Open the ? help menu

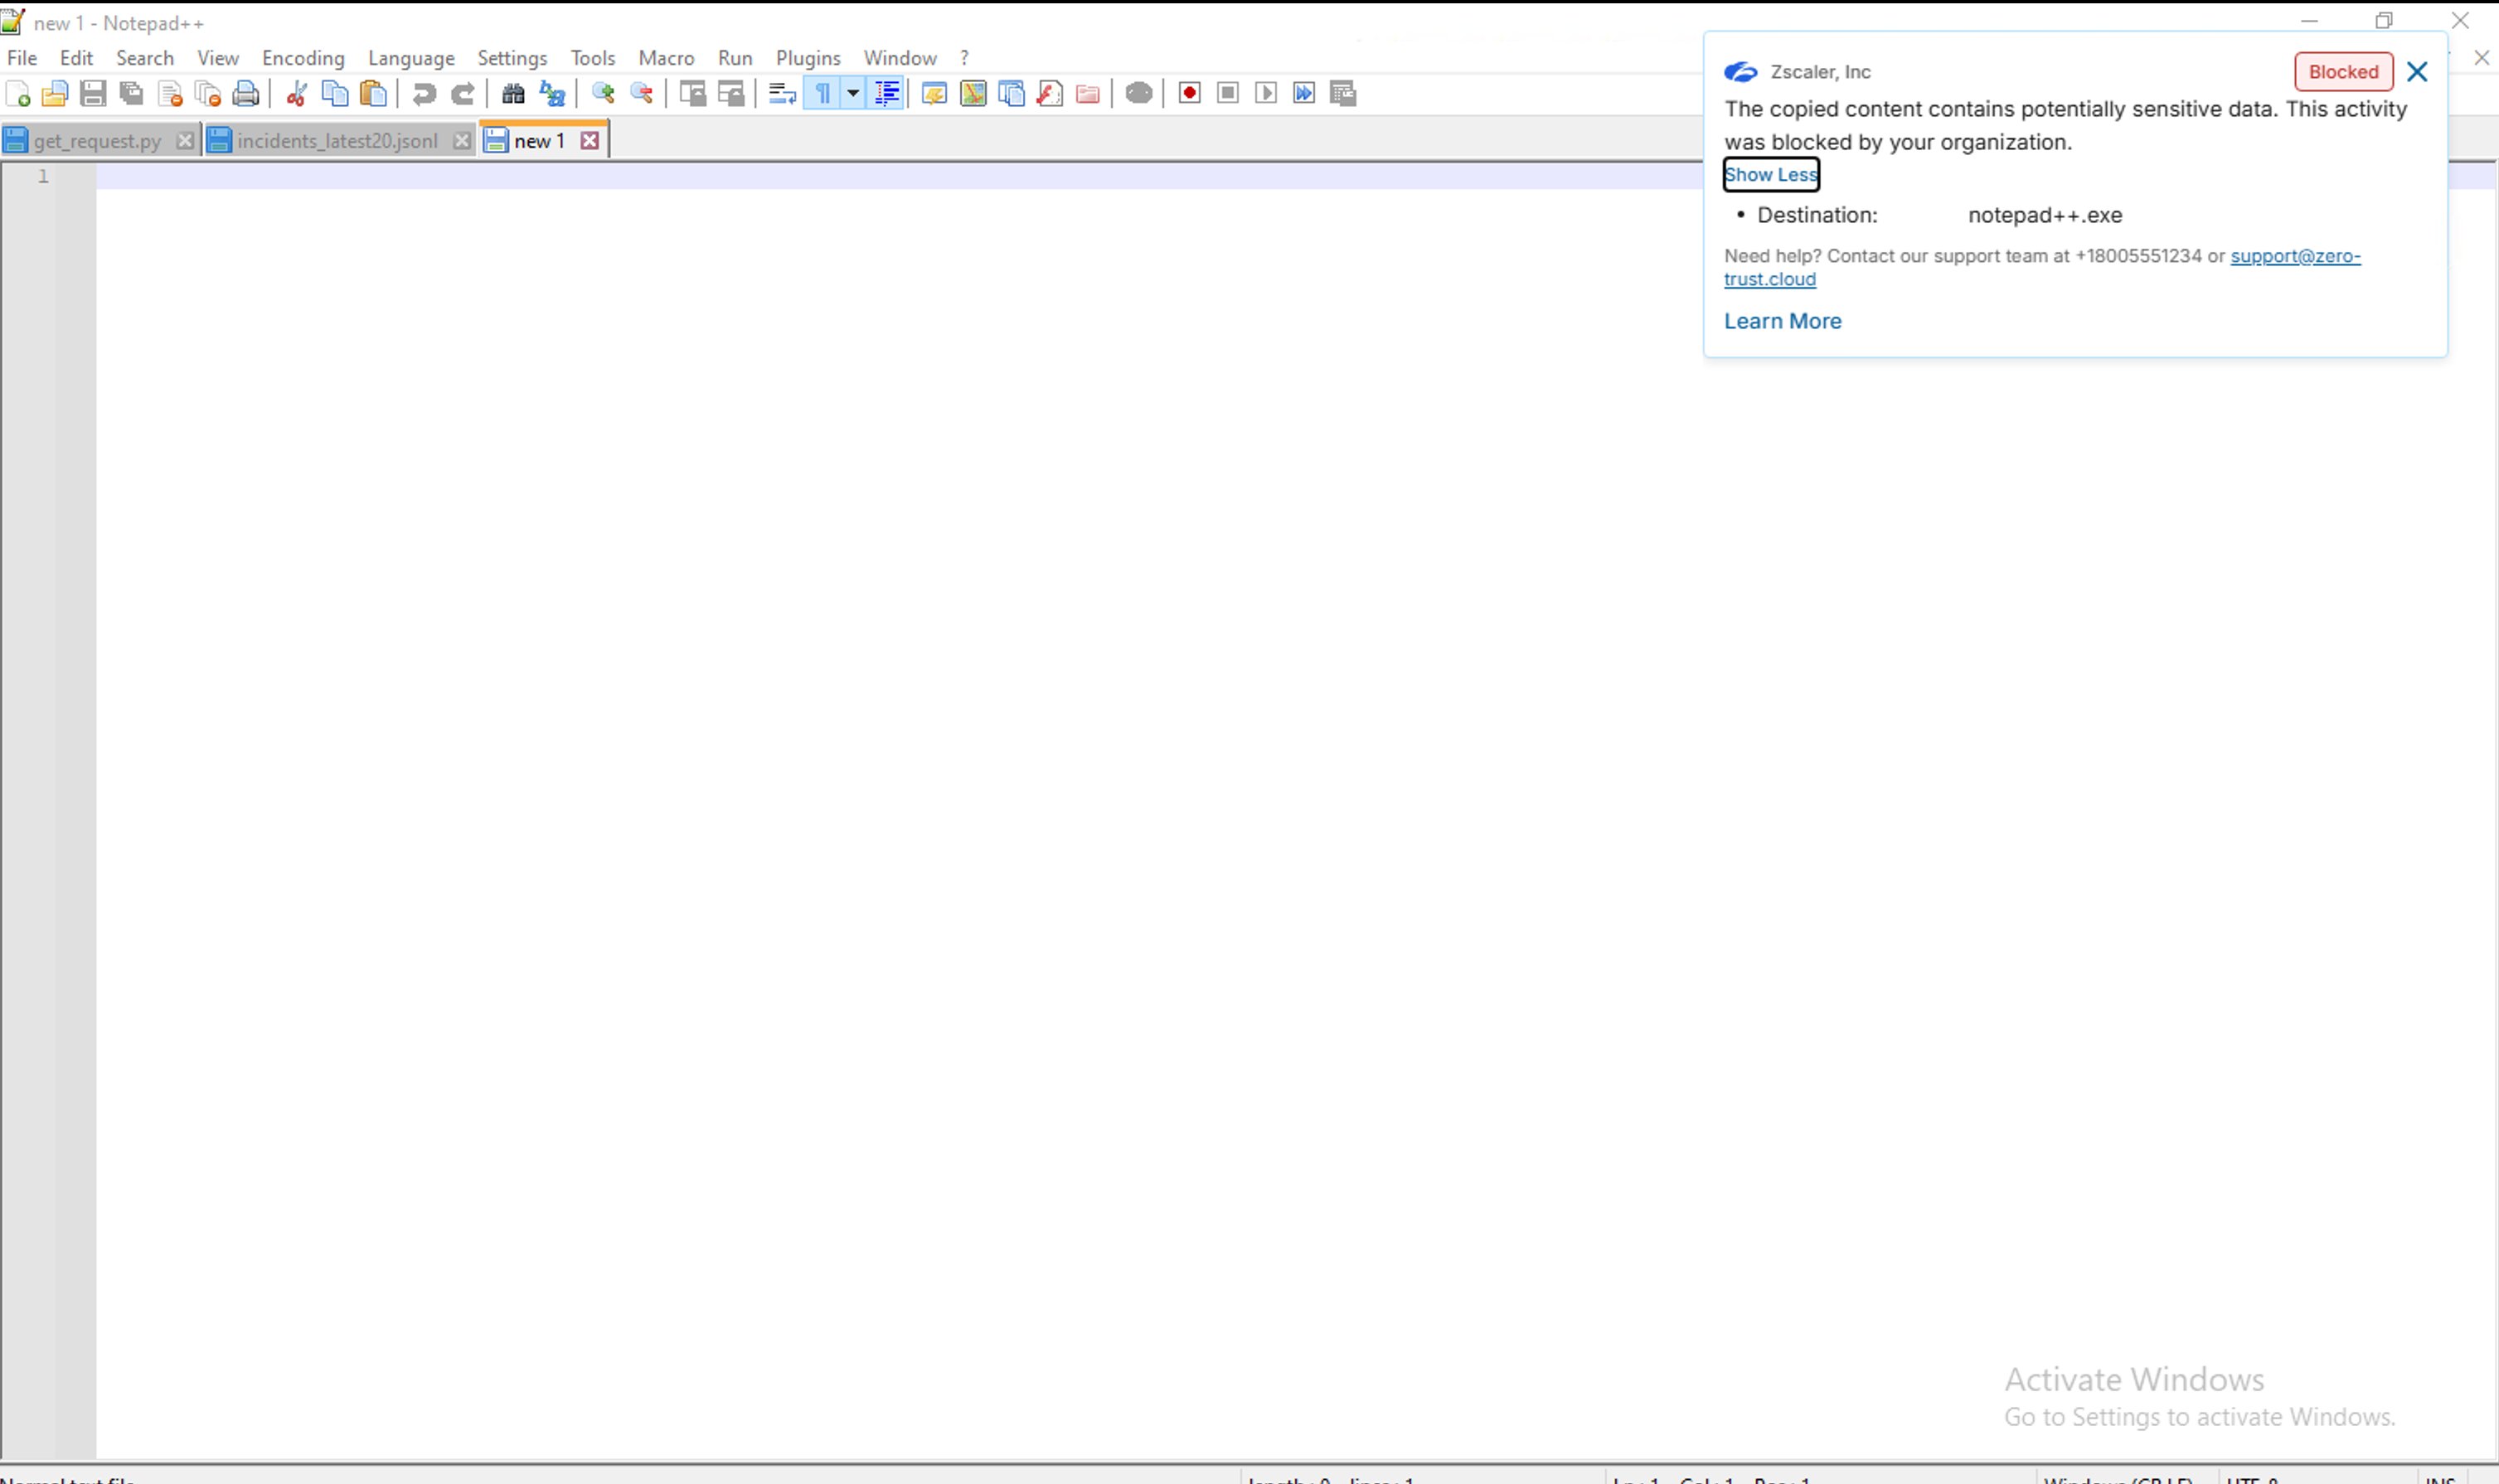964,58
